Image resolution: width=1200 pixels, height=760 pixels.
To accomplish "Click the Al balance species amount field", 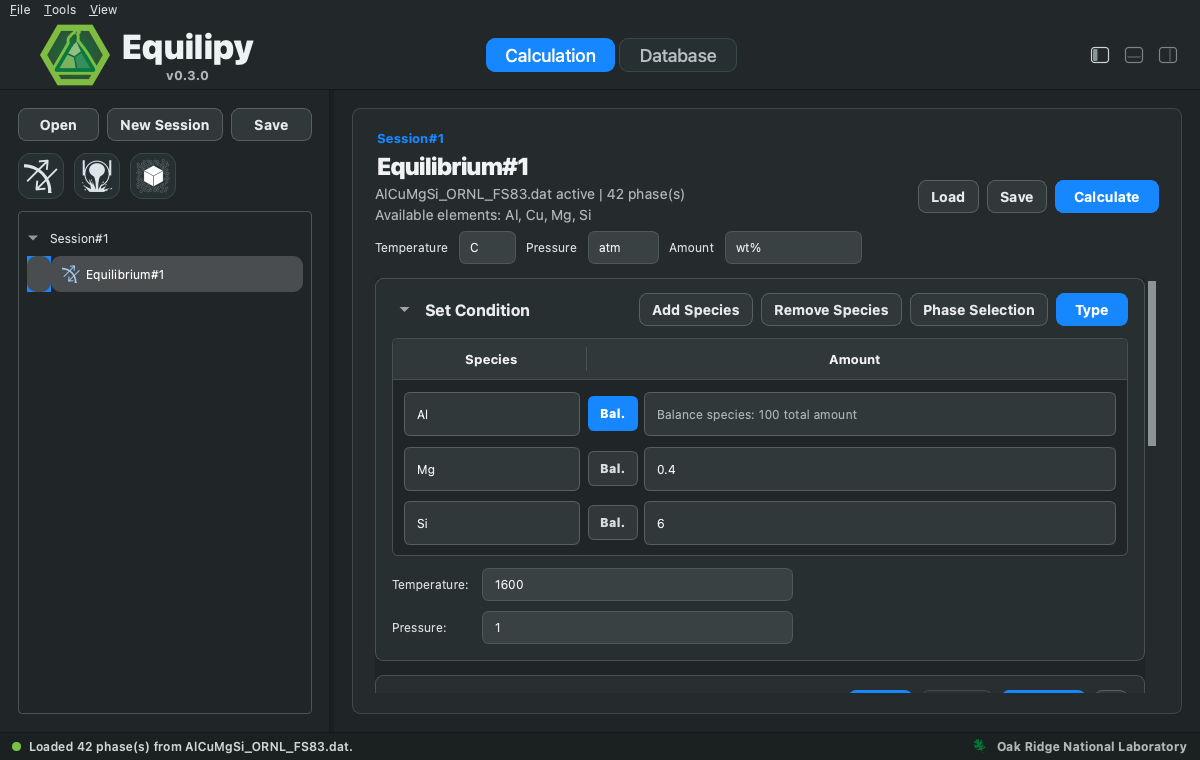I will [880, 414].
